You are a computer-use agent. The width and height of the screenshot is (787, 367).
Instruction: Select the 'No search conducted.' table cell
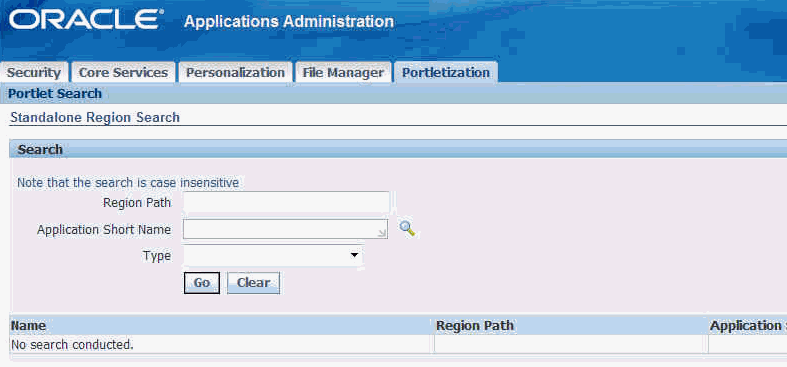[x=220, y=345]
